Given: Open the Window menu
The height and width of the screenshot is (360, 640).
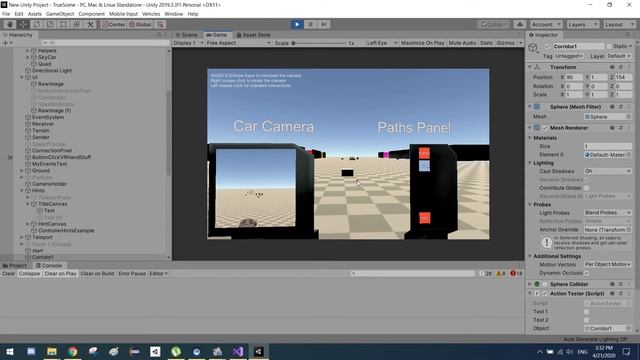Looking at the screenshot, I should (x=173, y=14).
